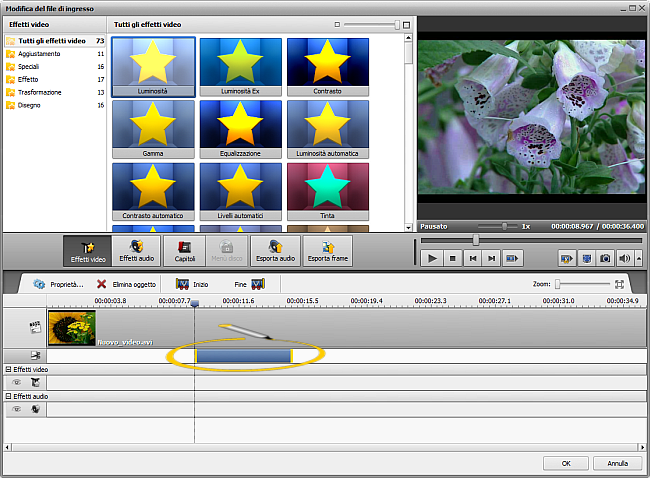
Task: Mute sound with the speaker button
Action: (623, 258)
